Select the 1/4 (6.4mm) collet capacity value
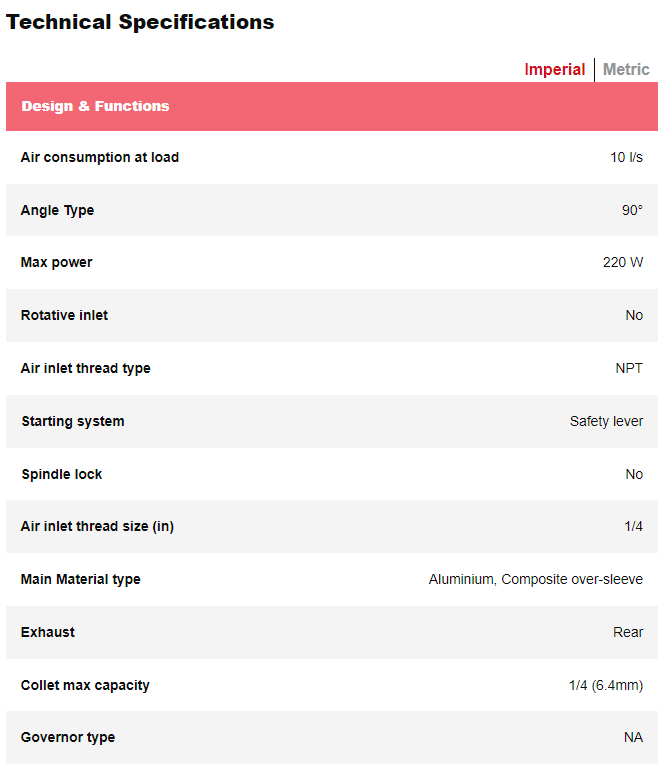 coord(606,685)
